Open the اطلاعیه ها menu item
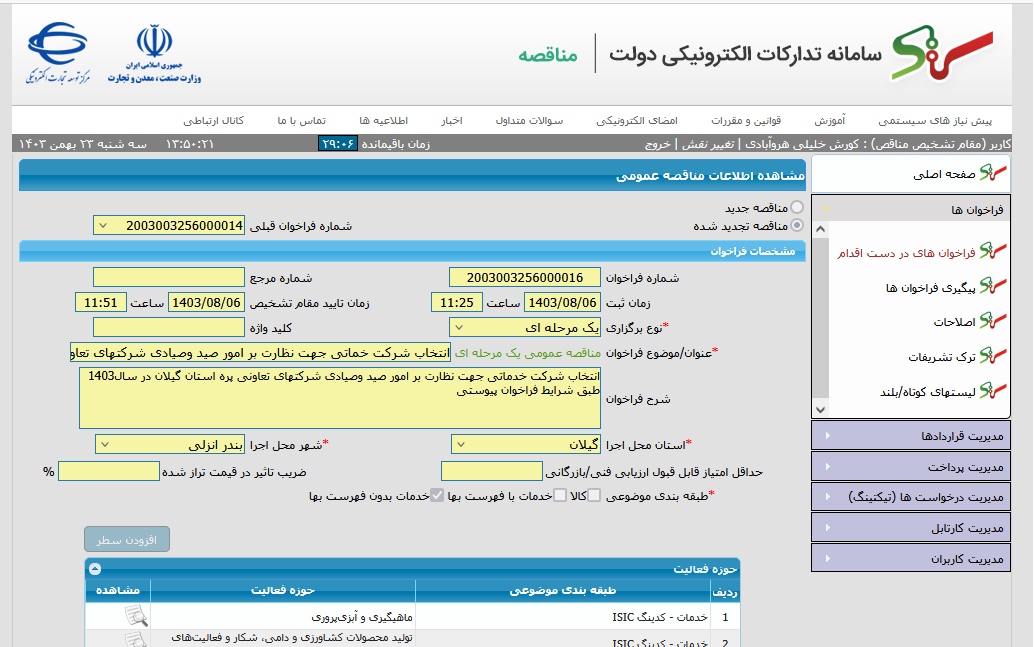The height and width of the screenshot is (647, 1034). click(384, 121)
